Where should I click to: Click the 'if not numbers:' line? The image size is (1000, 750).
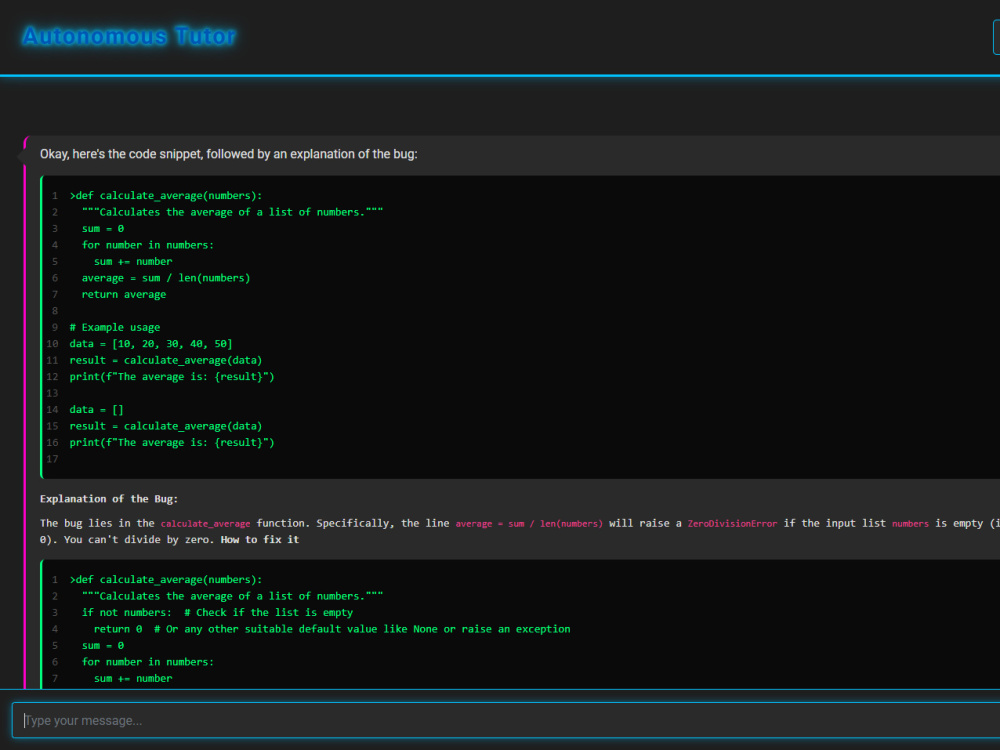click(217, 613)
